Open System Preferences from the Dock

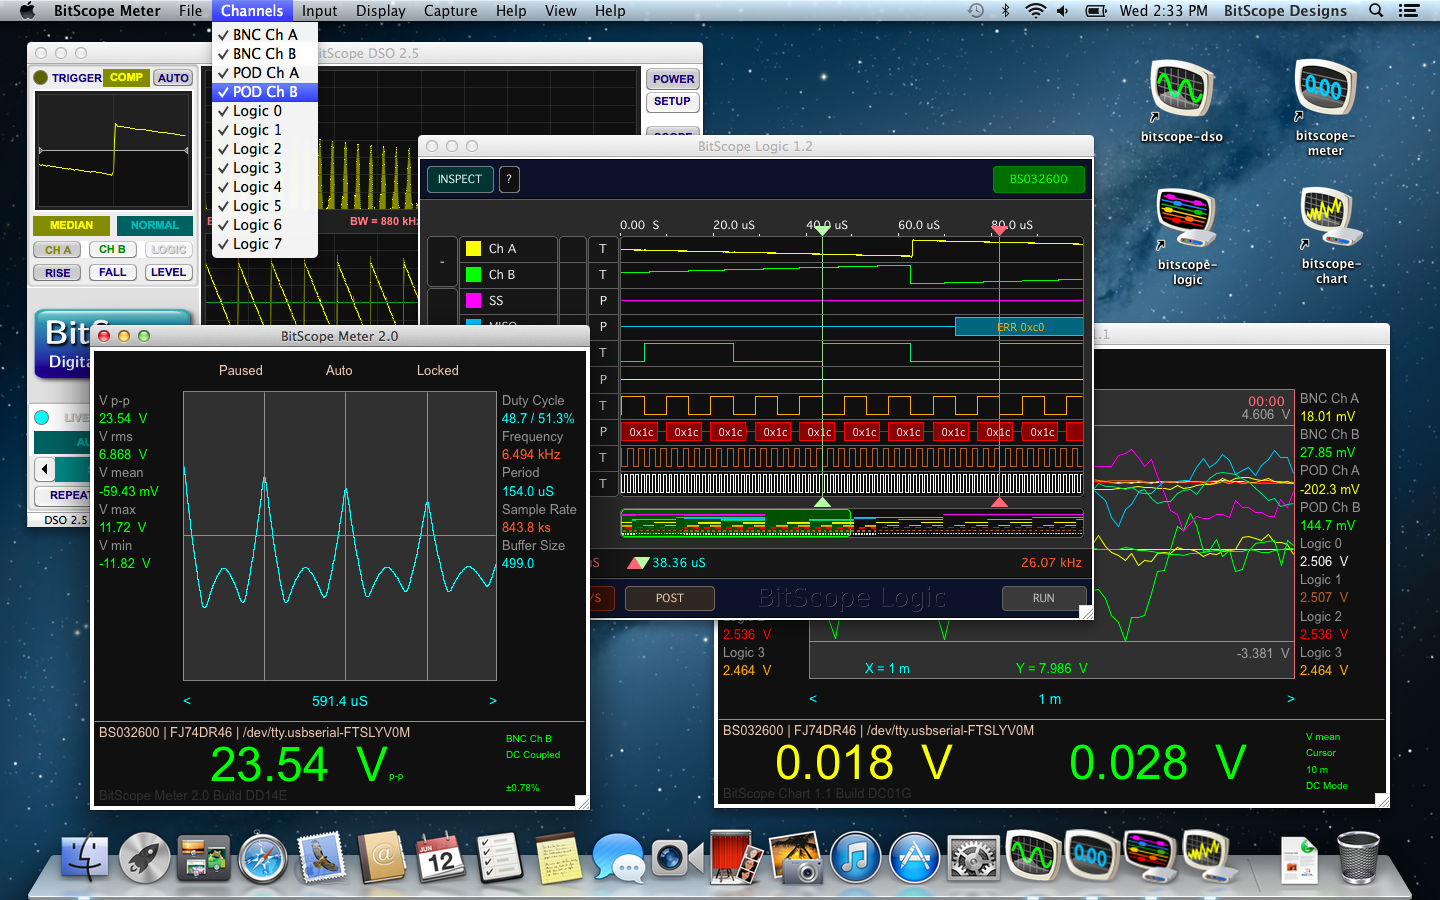coord(974,857)
